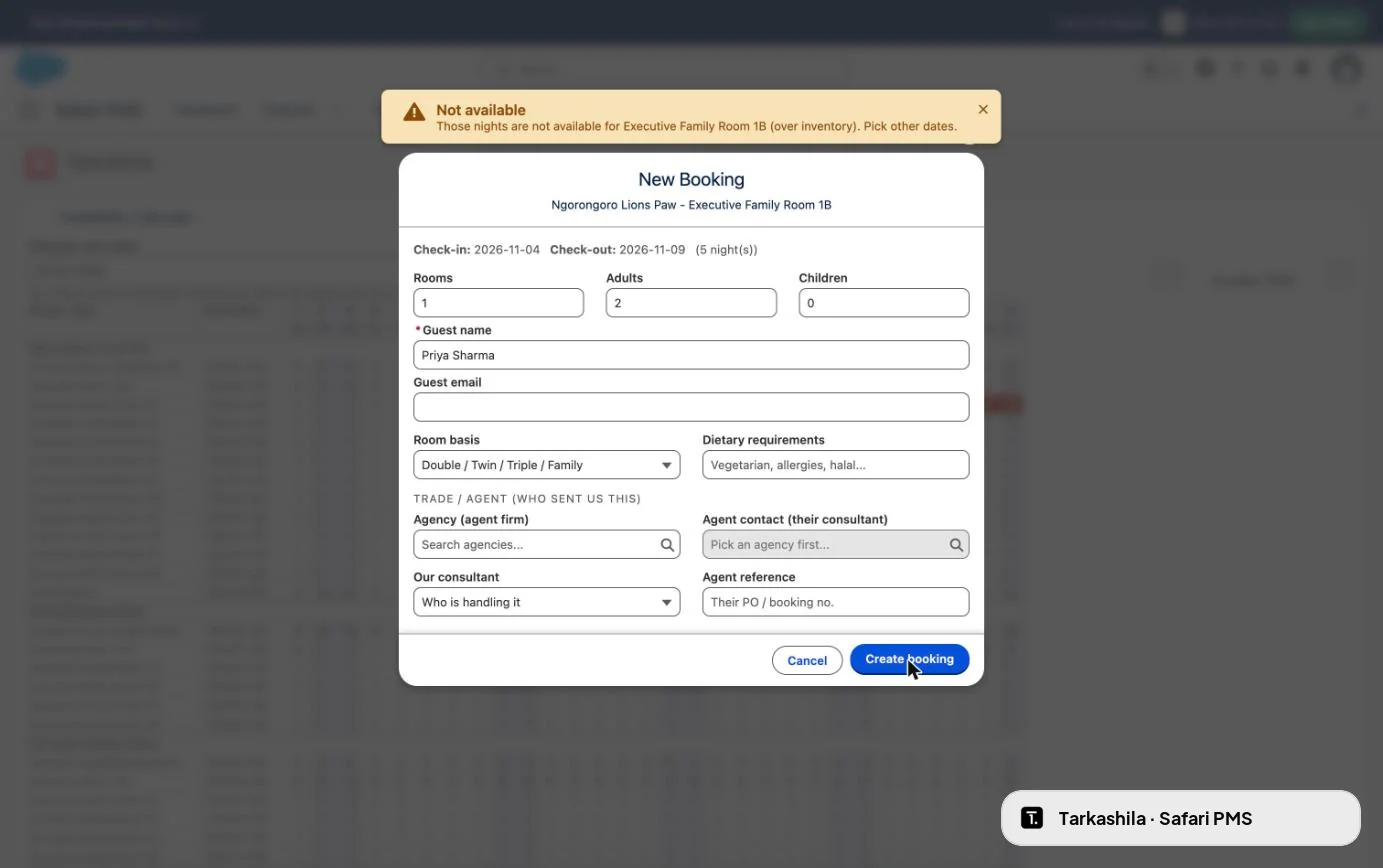This screenshot has width=1383, height=868.
Task: Dismiss the Not available warning toast
Action: click(x=983, y=109)
